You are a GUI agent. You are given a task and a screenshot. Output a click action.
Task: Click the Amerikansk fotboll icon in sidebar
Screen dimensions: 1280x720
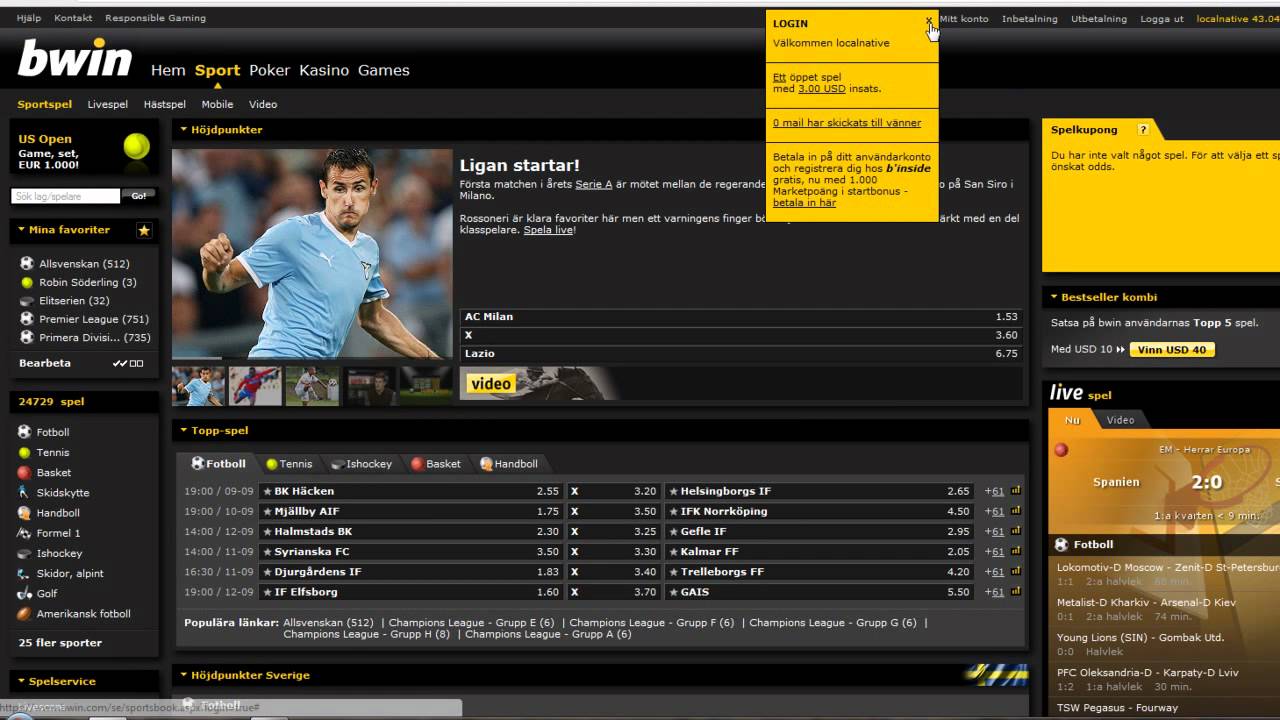pos(25,613)
